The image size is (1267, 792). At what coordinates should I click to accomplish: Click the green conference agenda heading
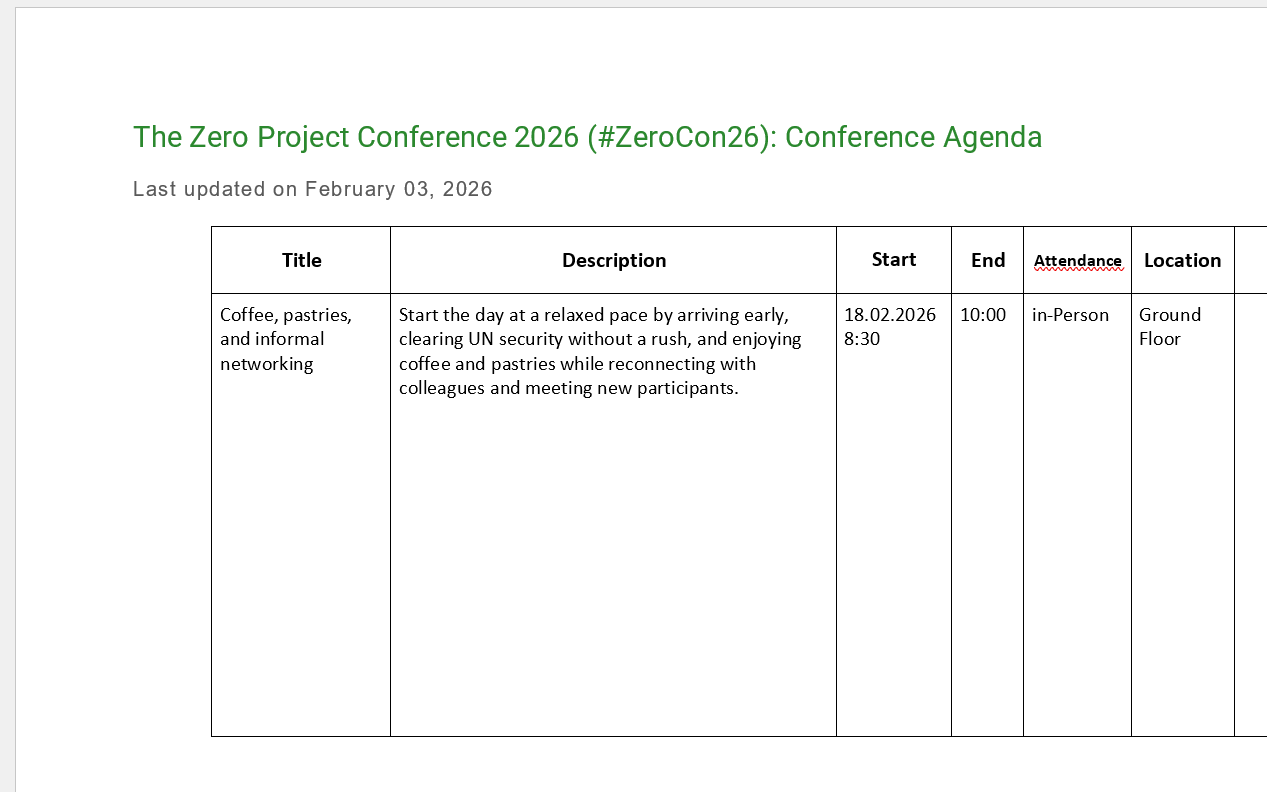click(x=587, y=137)
